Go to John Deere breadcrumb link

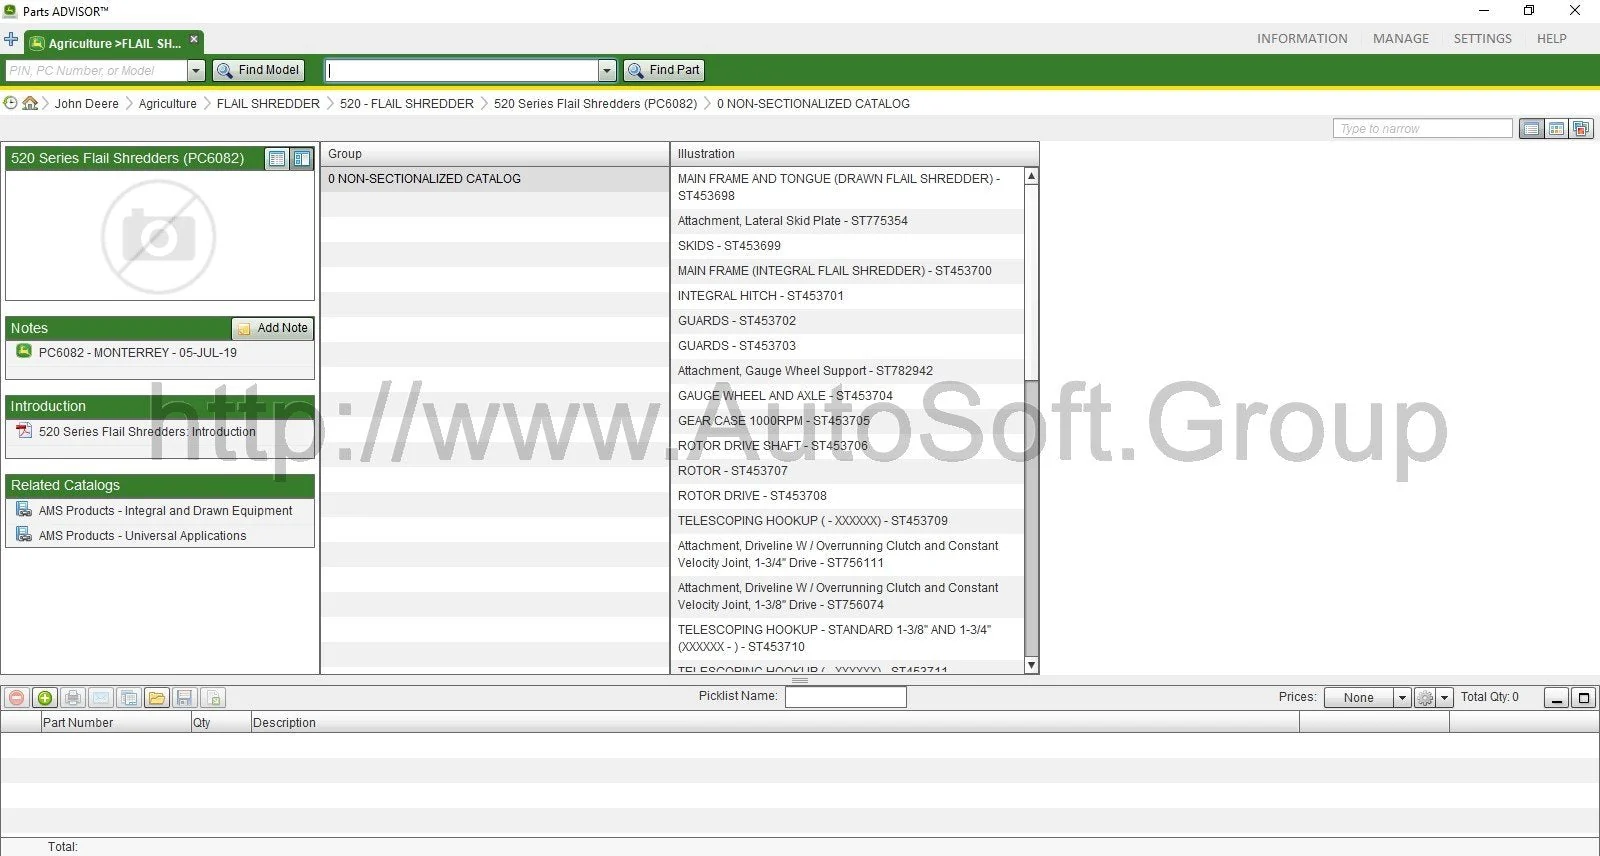coord(86,103)
